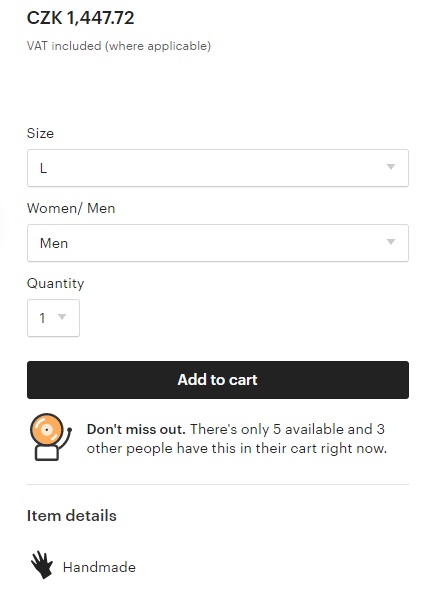Select the L value in Size box

pyautogui.click(x=44, y=168)
